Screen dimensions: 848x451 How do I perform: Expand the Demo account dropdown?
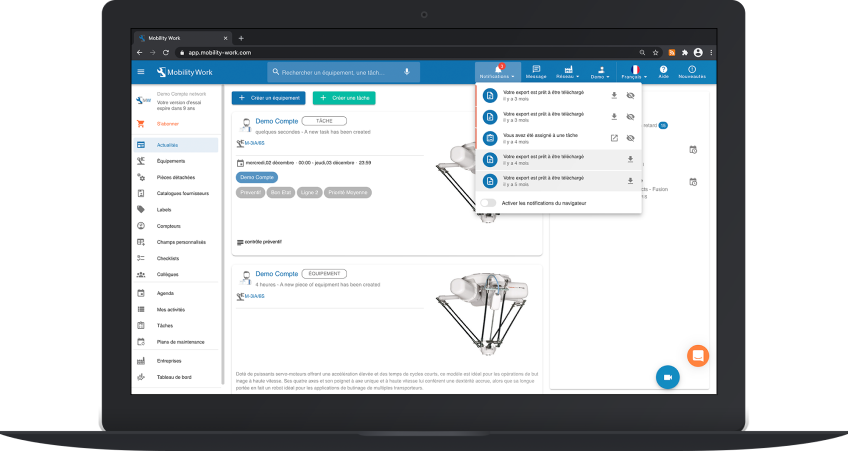click(x=600, y=72)
